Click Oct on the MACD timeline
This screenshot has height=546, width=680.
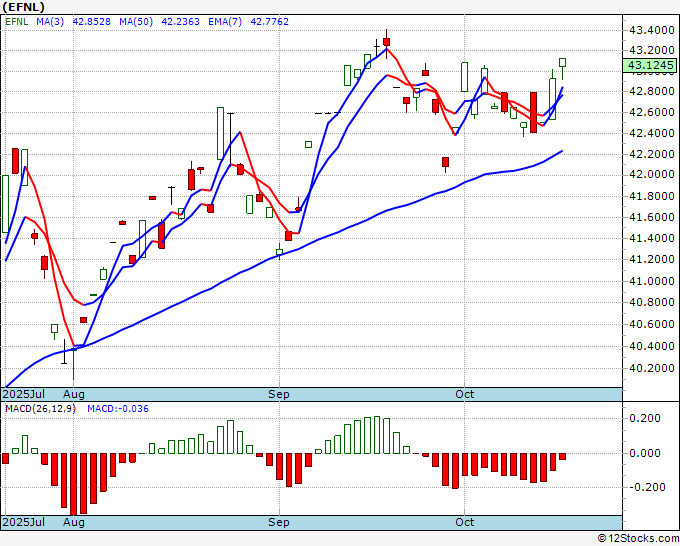464,522
